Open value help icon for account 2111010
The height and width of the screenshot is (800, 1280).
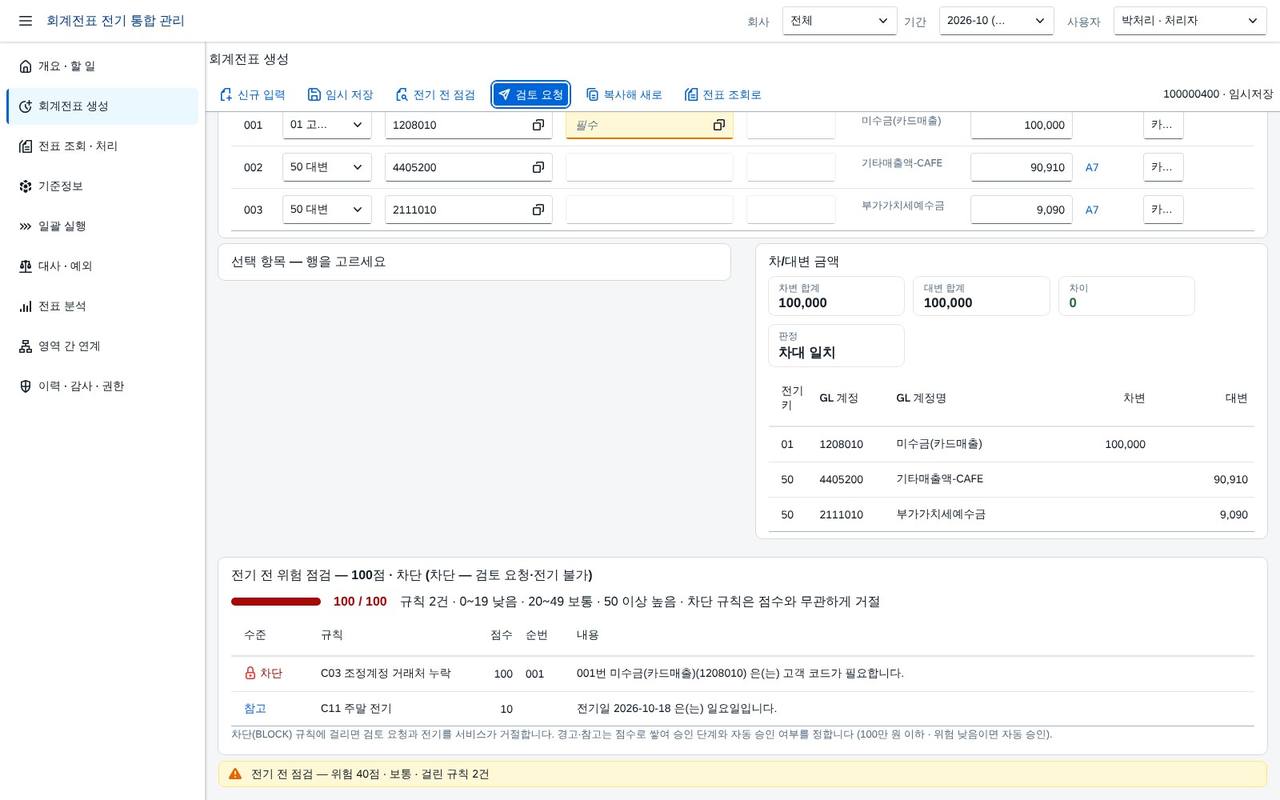538,209
